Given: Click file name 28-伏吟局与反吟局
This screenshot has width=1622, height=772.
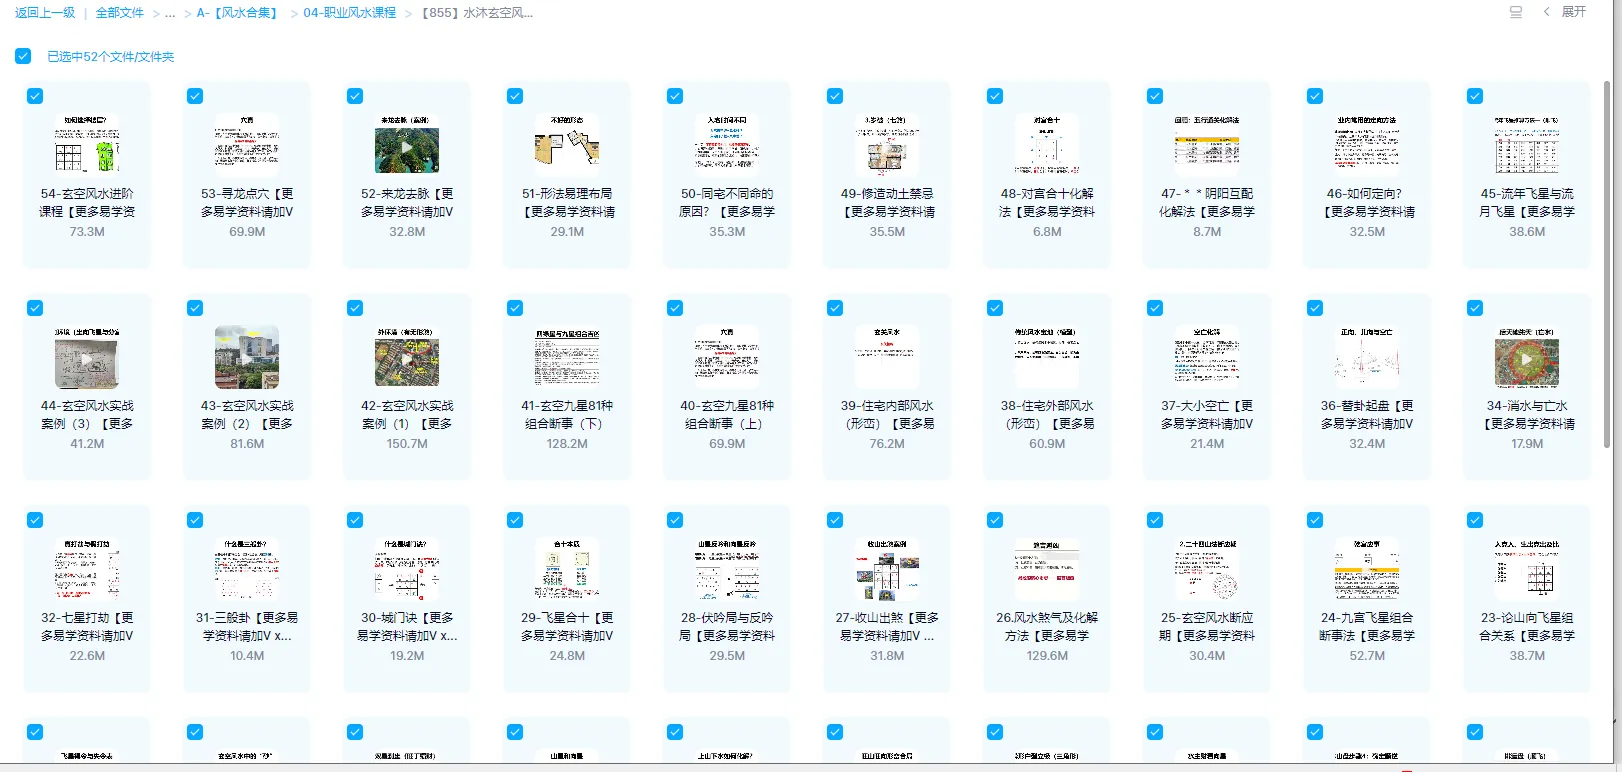Looking at the screenshot, I should (x=727, y=627).
